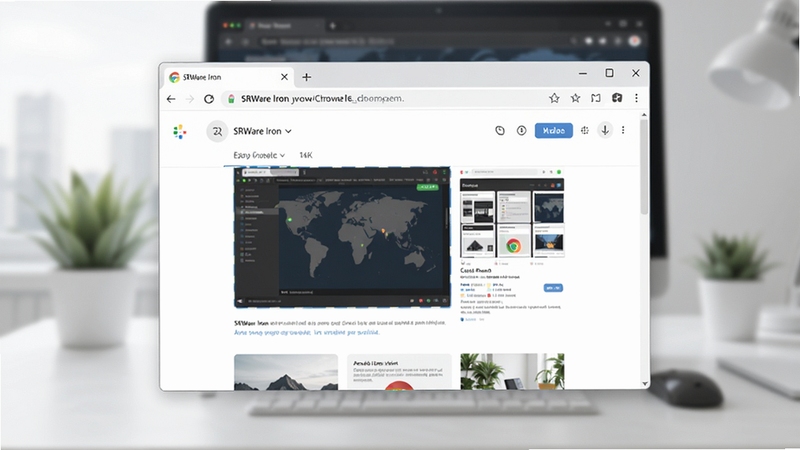
Task: Reload the page with the refresh icon
Action: coord(209,99)
